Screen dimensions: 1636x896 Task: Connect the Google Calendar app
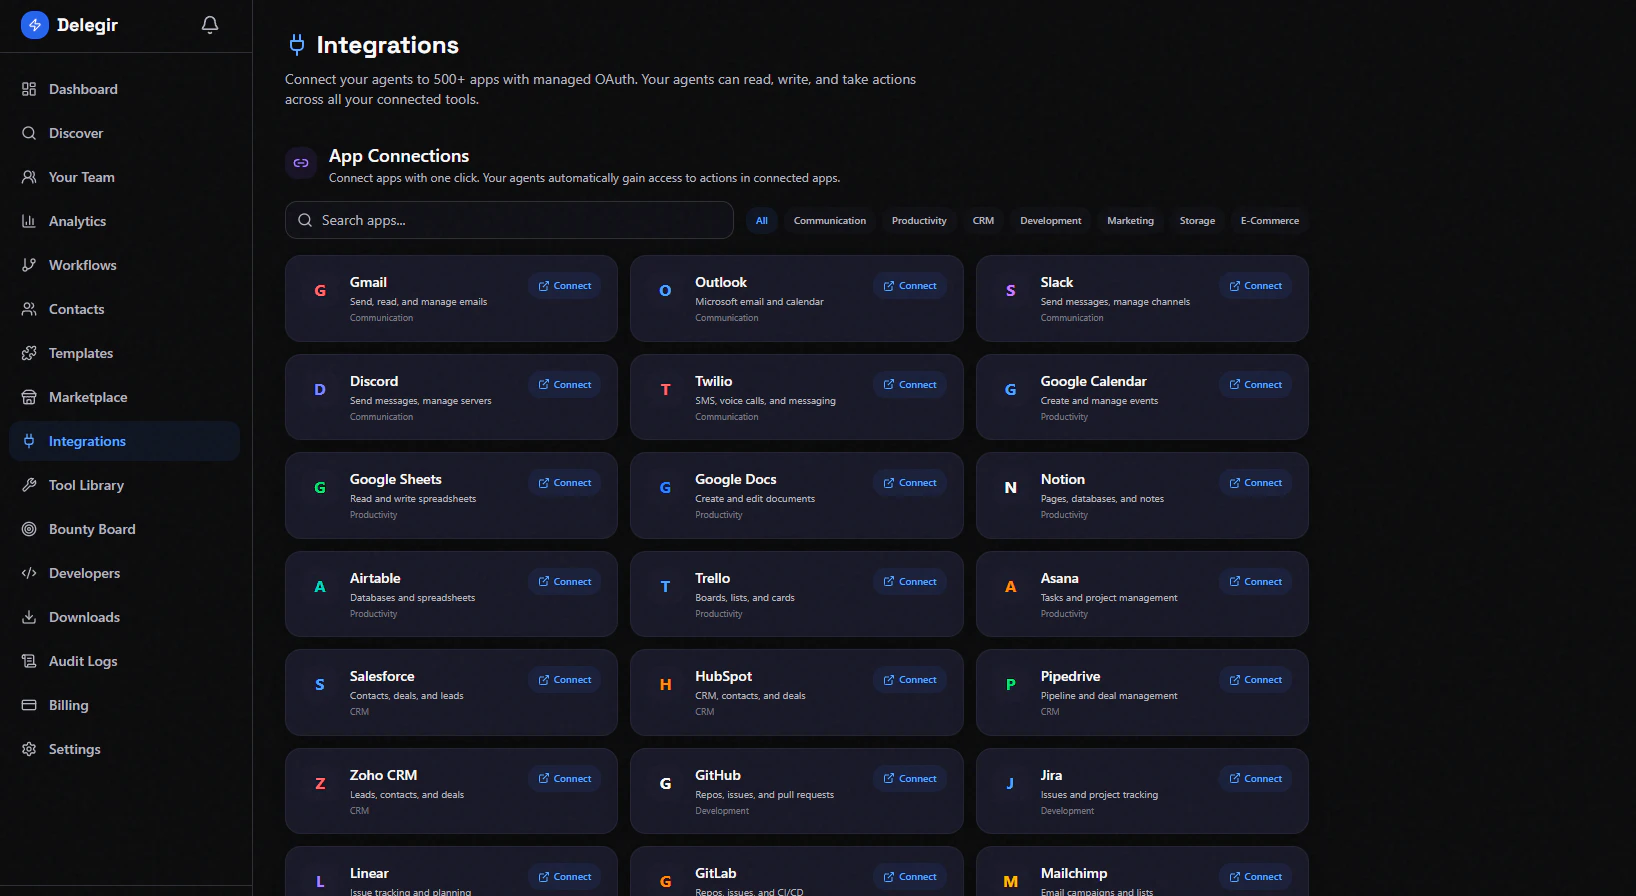tap(1255, 385)
